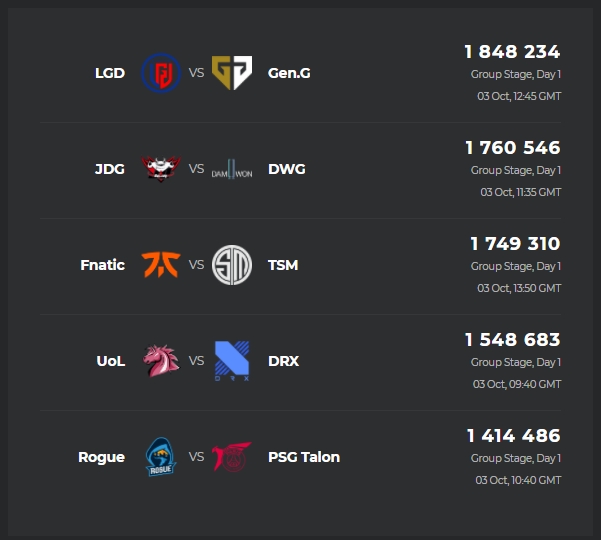601x540 pixels.
Task: Open the Gen.G team name link
Action: [x=289, y=73]
